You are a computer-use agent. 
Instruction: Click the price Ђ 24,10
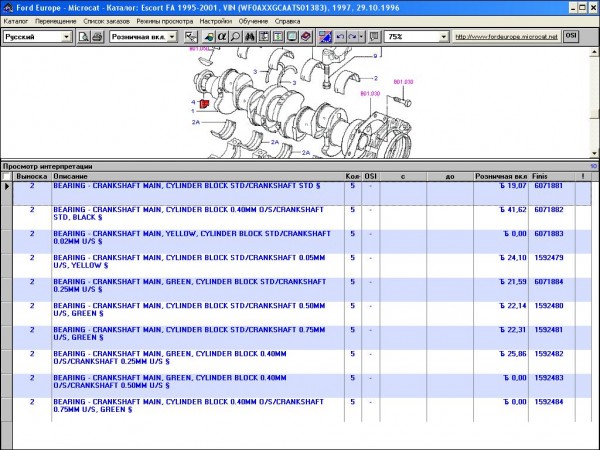click(x=513, y=258)
